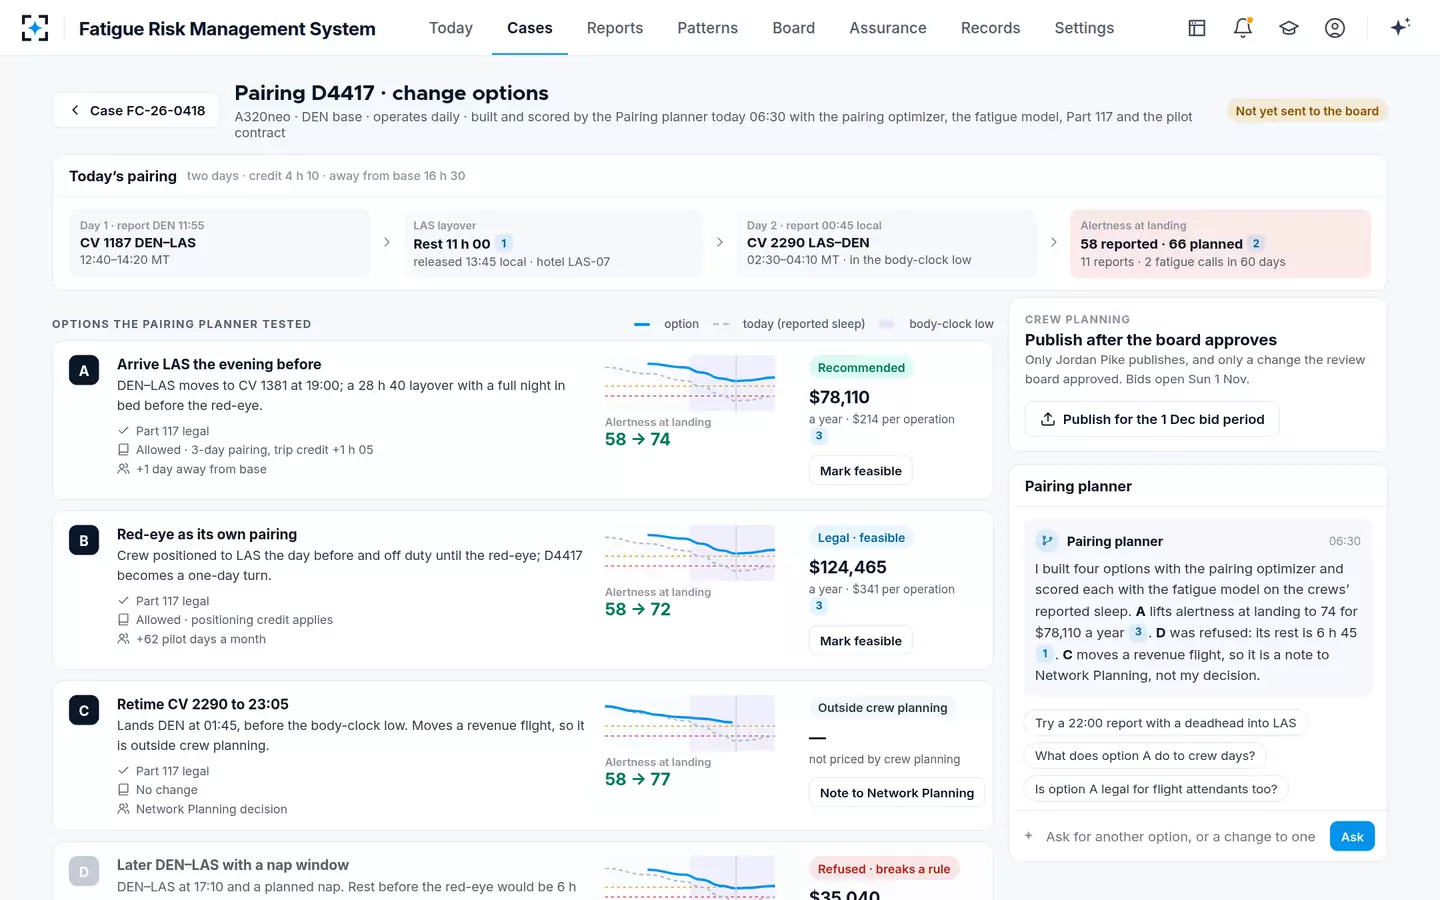Click reference badge 1 on LAS layover
This screenshot has width=1440, height=900.
pyautogui.click(x=504, y=243)
